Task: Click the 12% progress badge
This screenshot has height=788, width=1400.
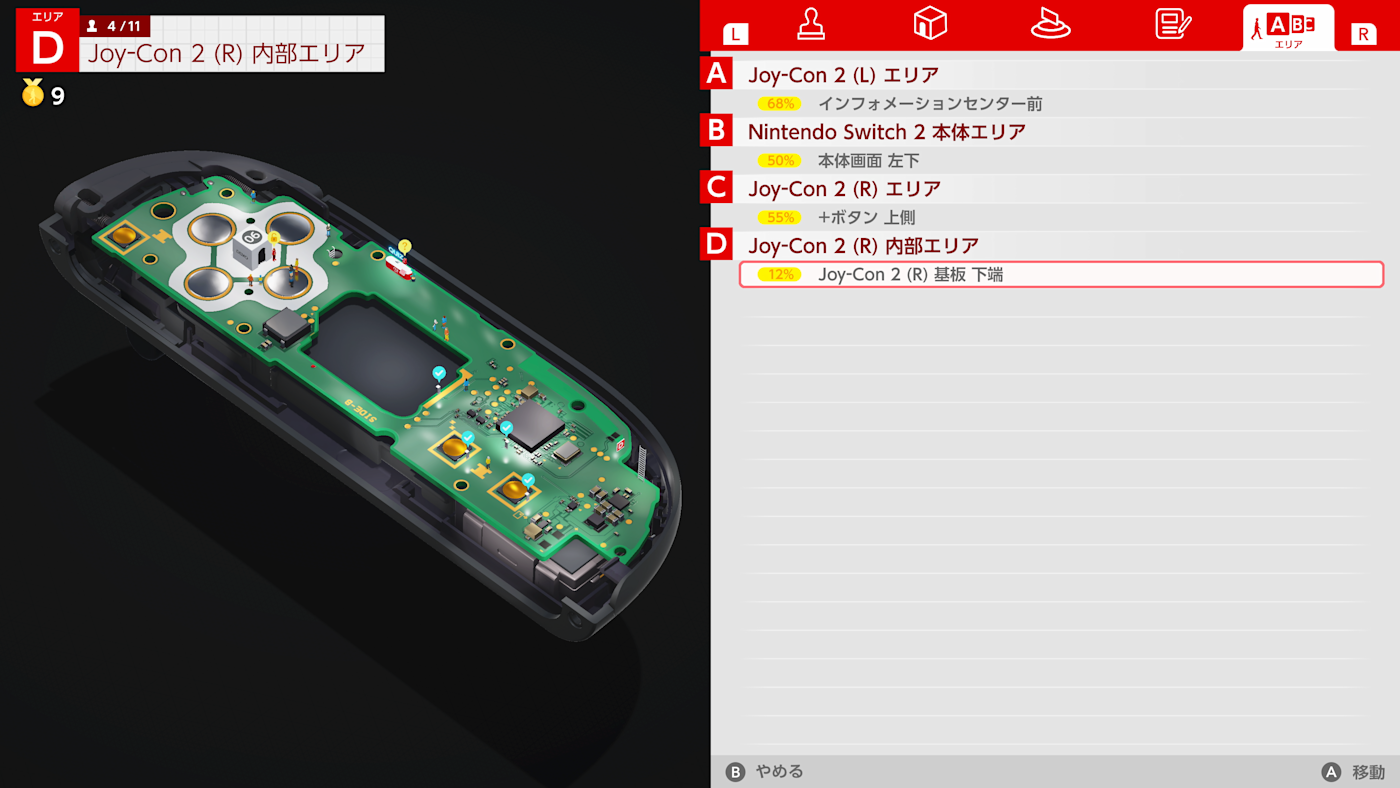Action: pyautogui.click(x=780, y=275)
